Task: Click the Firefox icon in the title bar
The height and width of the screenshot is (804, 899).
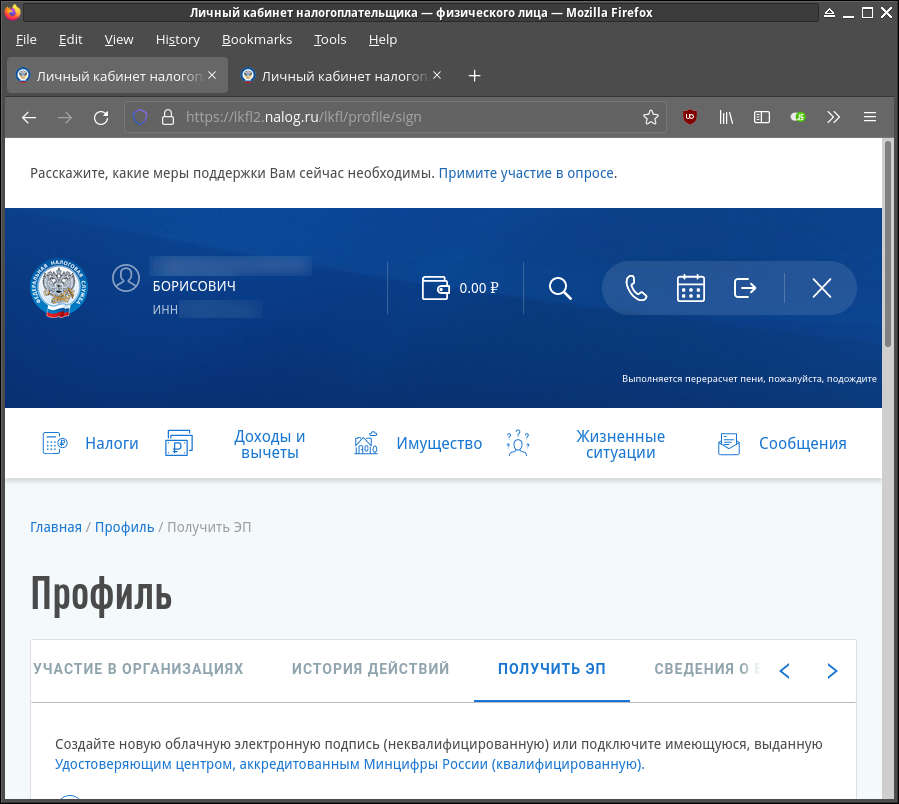Action: 11,12
